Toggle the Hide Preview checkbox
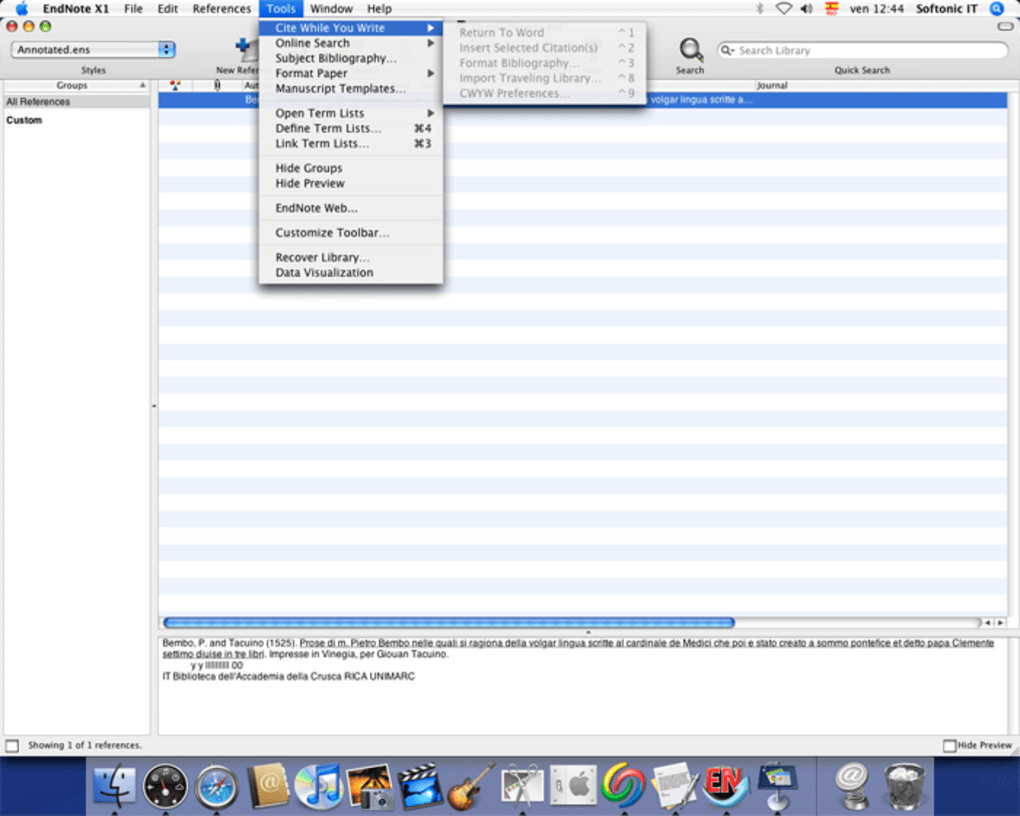The width and height of the screenshot is (1020, 816). coord(949,745)
